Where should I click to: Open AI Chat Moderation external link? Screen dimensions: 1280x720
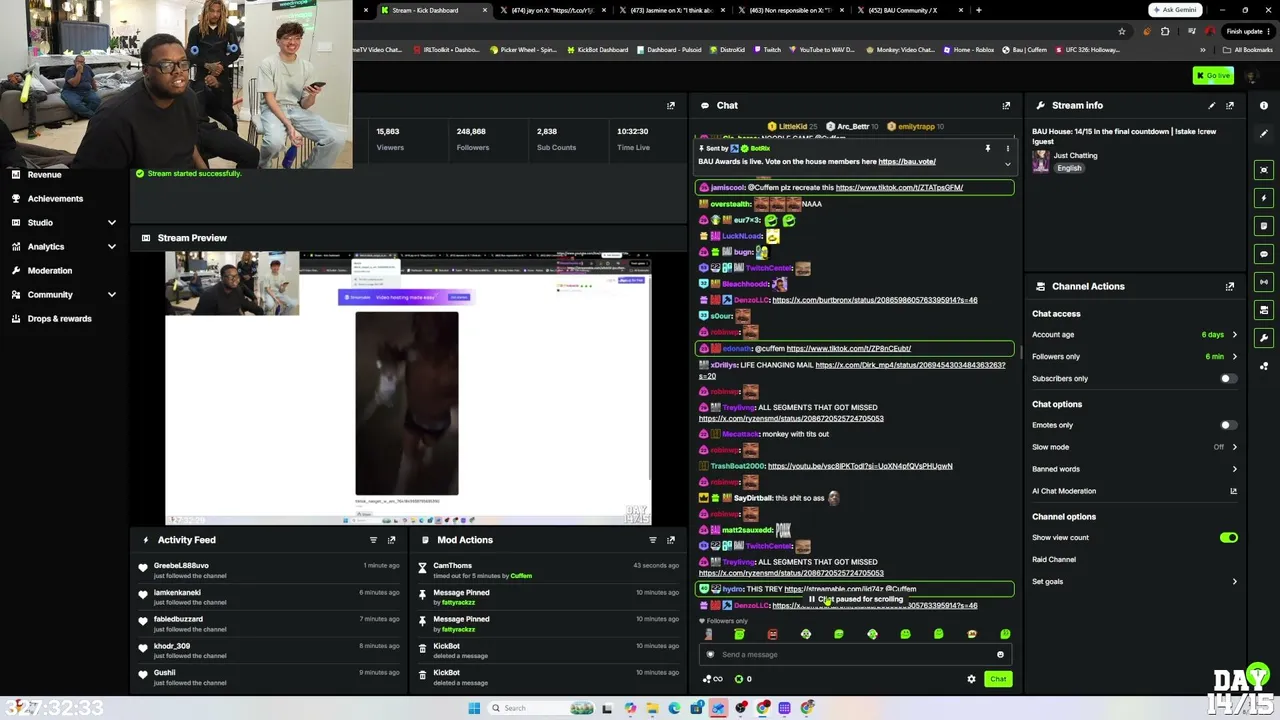pyautogui.click(x=1233, y=491)
